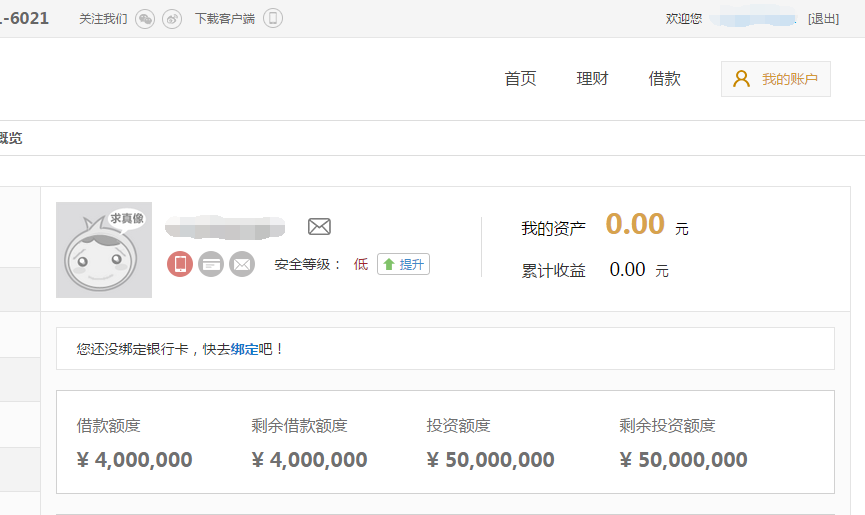Screen dimensions: 865x515
Task: Click the 绑定 bank card link
Action: point(244,349)
